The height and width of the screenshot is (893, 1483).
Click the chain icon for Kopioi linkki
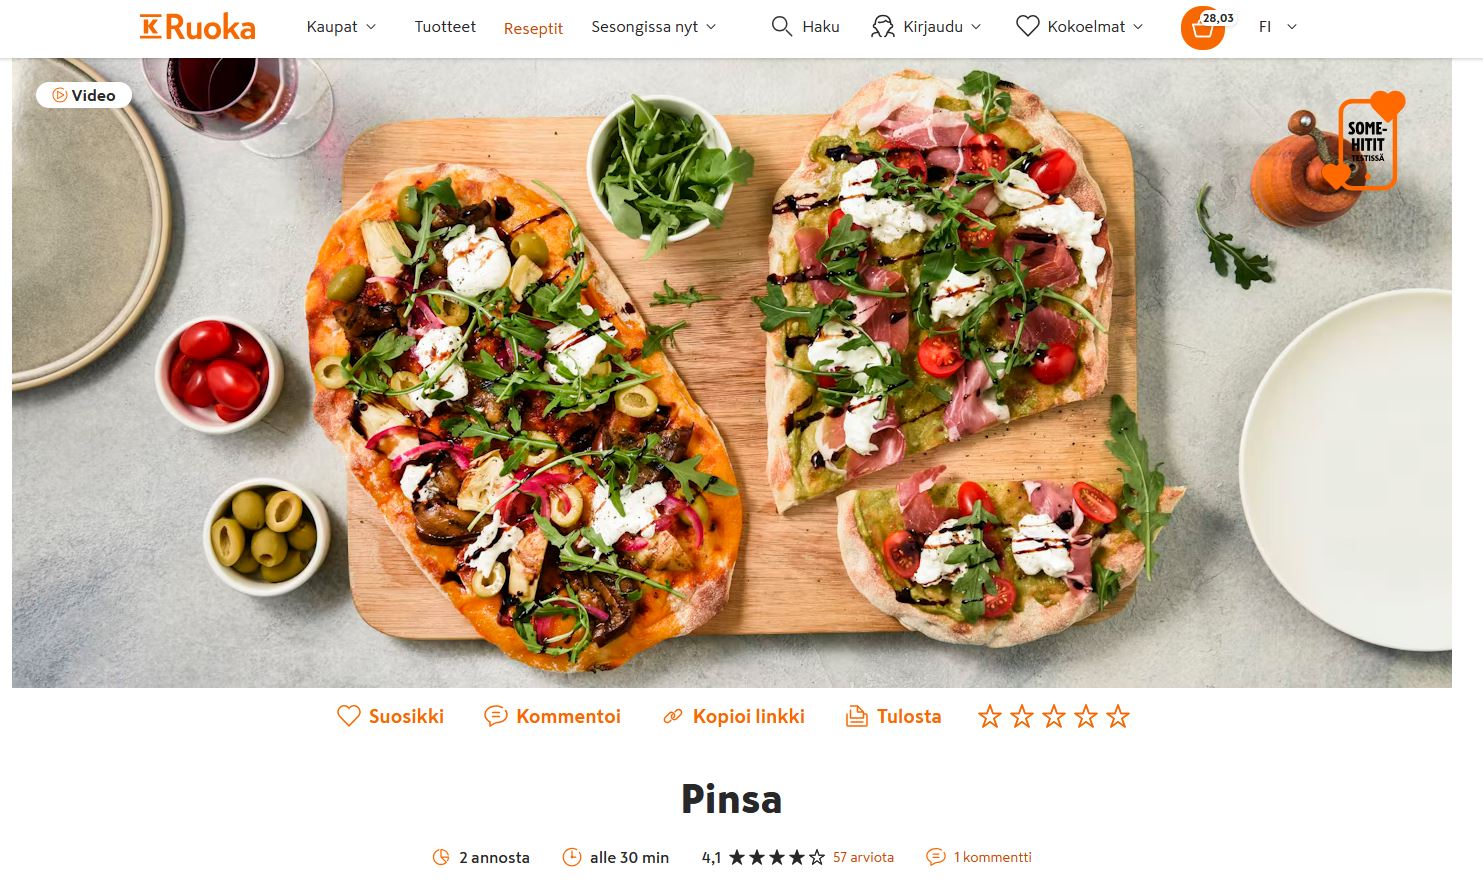pyautogui.click(x=673, y=716)
